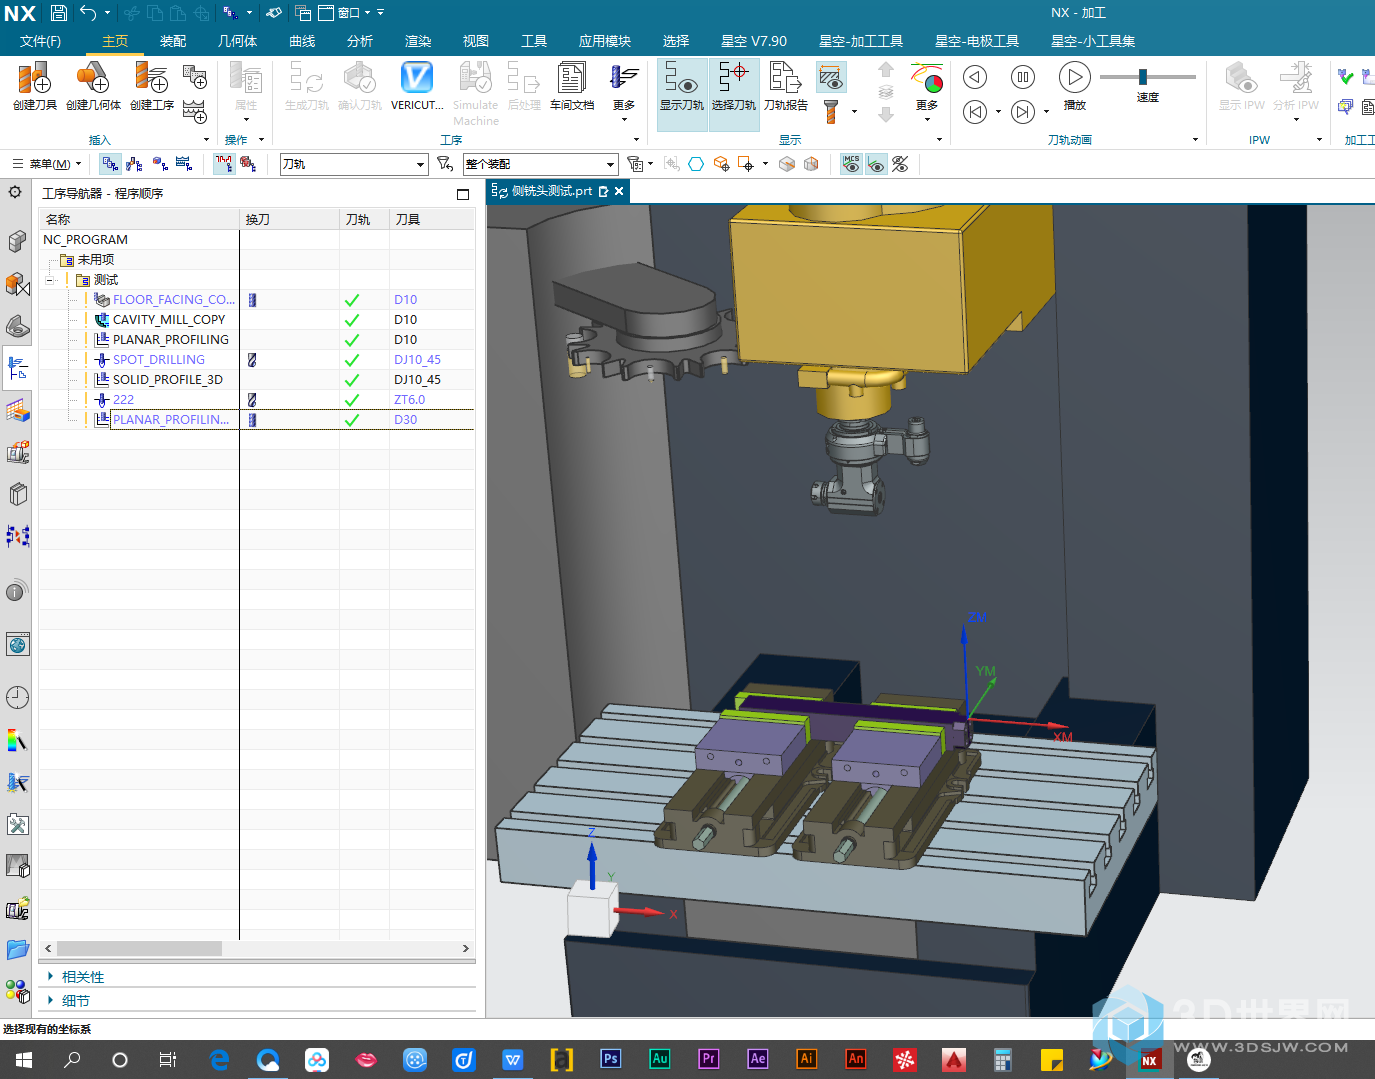Click the Save icon in title bar
The width and height of the screenshot is (1375, 1079).
pos(58,13)
